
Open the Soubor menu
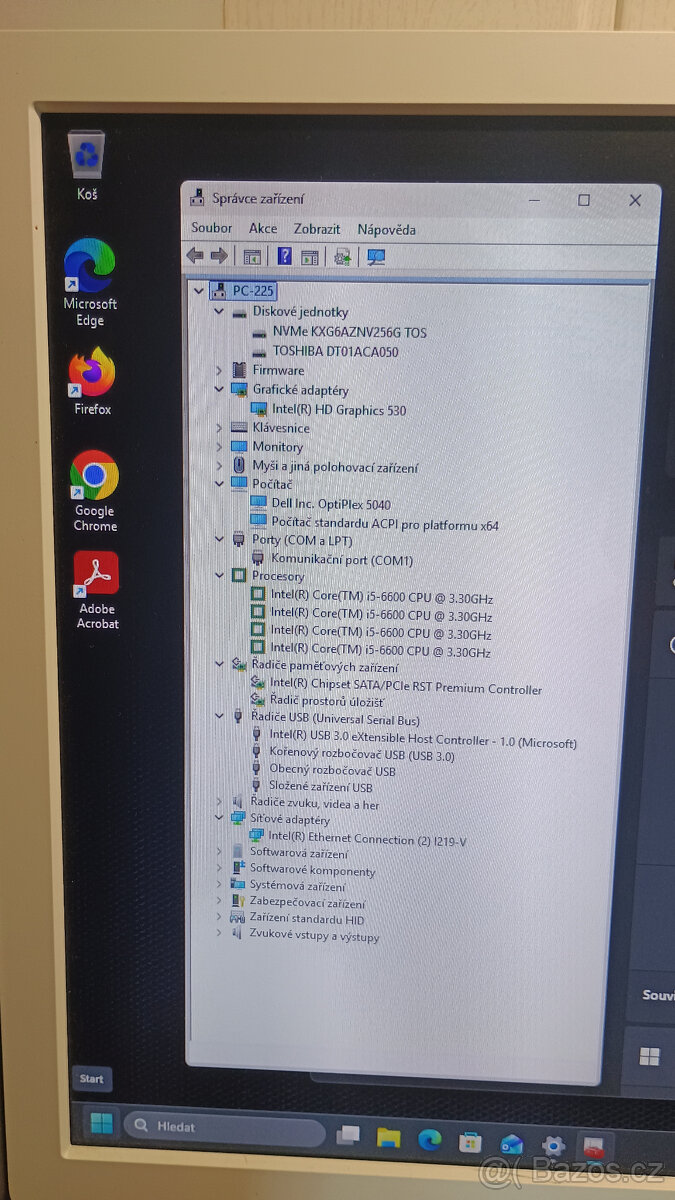(x=211, y=228)
